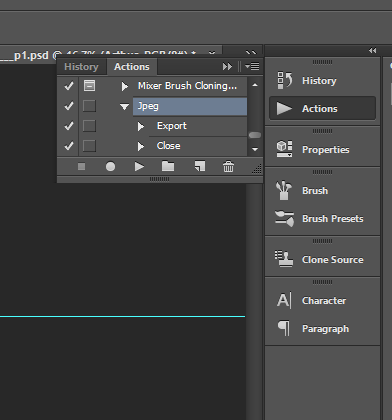Toggle dialog box for Mixer Brush Cloning
Image resolution: width=392 pixels, height=420 pixels.
[x=89, y=86]
